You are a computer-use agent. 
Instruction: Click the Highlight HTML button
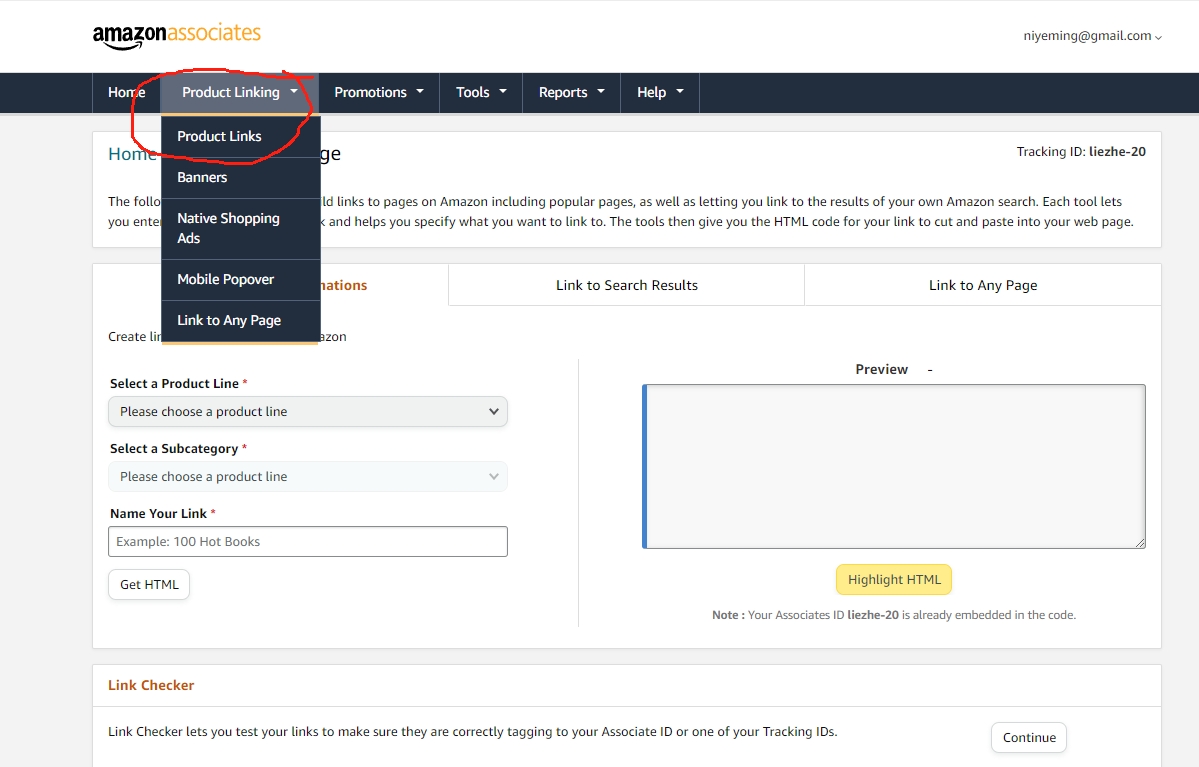coord(894,580)
